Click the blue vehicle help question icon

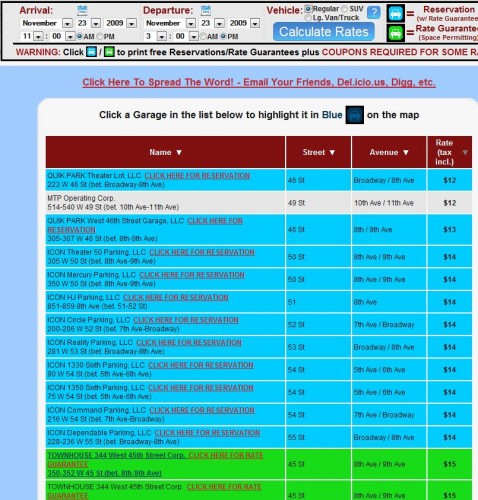click(374, 13)
